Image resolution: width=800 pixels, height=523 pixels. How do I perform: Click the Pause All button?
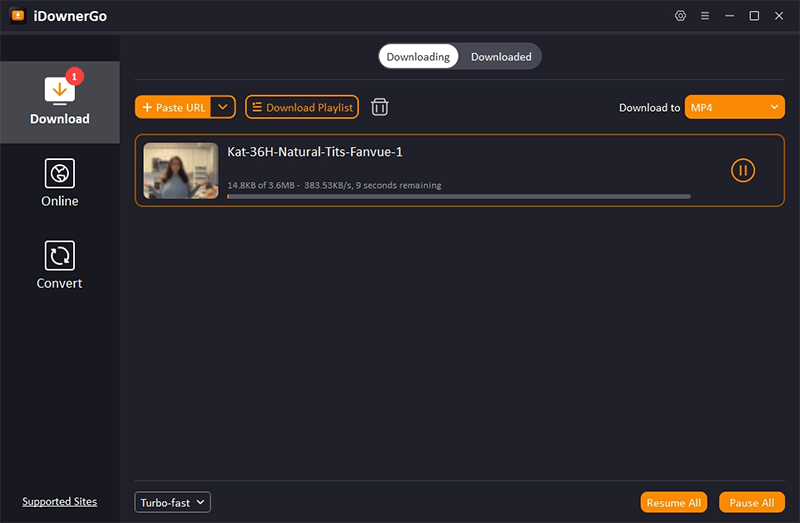[x=752, y=502]
